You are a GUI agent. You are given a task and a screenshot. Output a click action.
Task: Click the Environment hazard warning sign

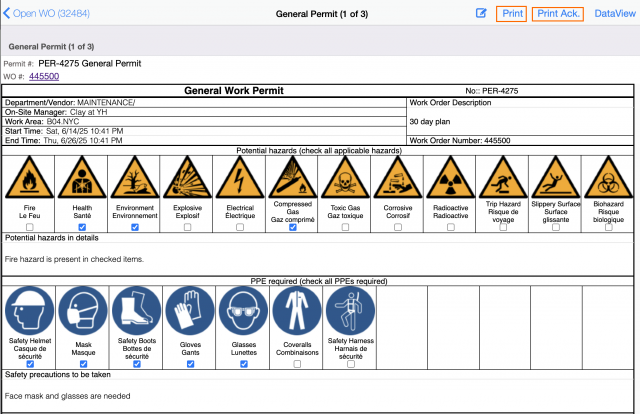(135, 177)
